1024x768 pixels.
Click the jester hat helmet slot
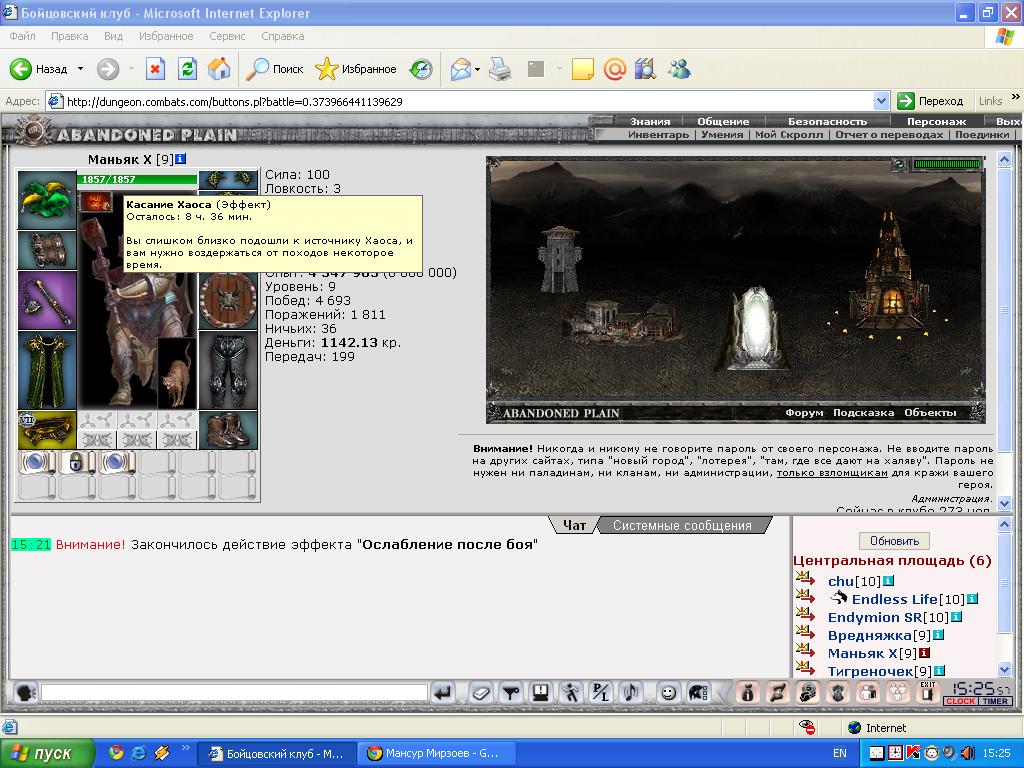pos(47,200)
